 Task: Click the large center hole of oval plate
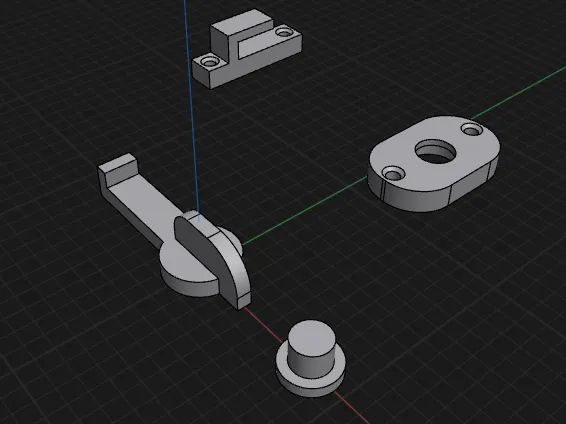[436, 151]
